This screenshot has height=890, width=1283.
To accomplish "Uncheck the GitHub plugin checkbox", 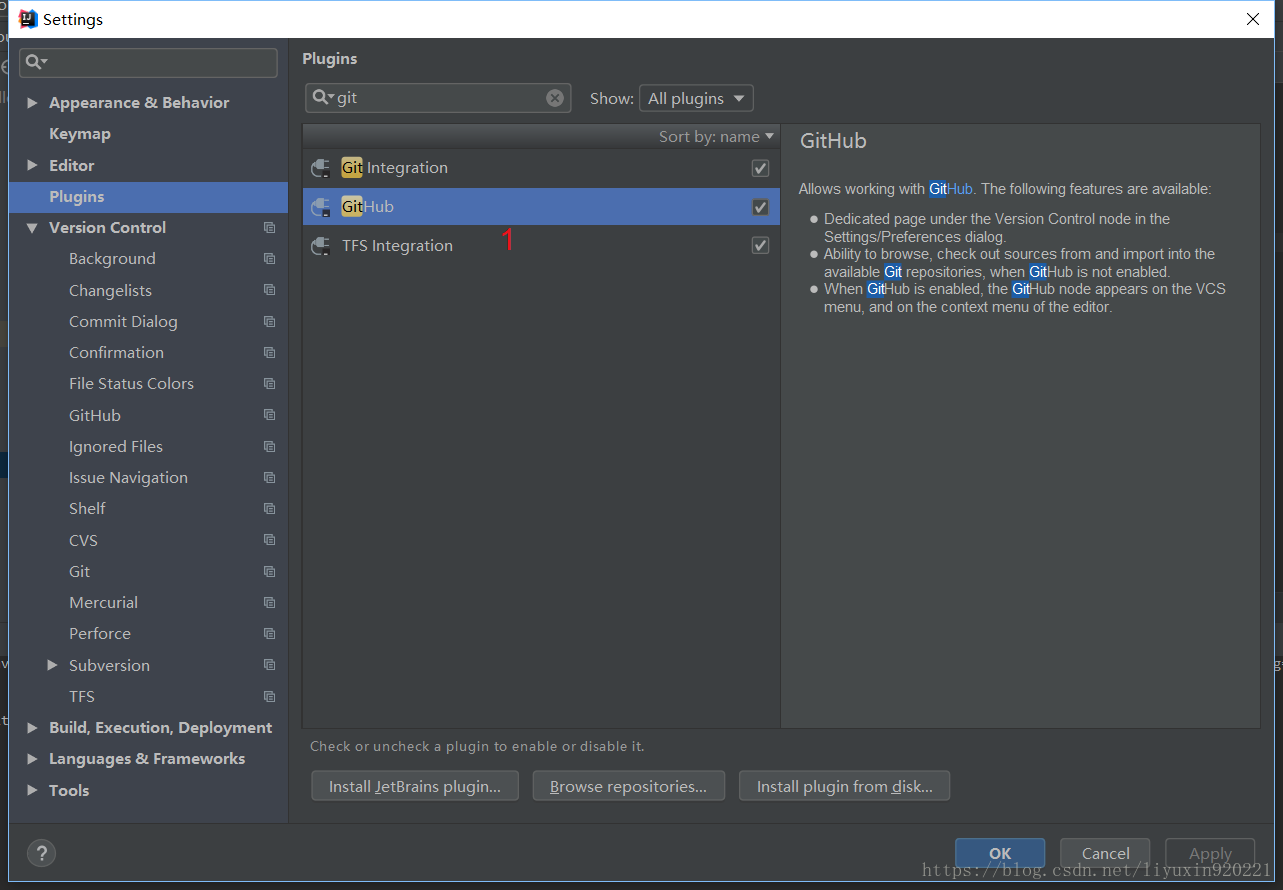I will point(760,207).
